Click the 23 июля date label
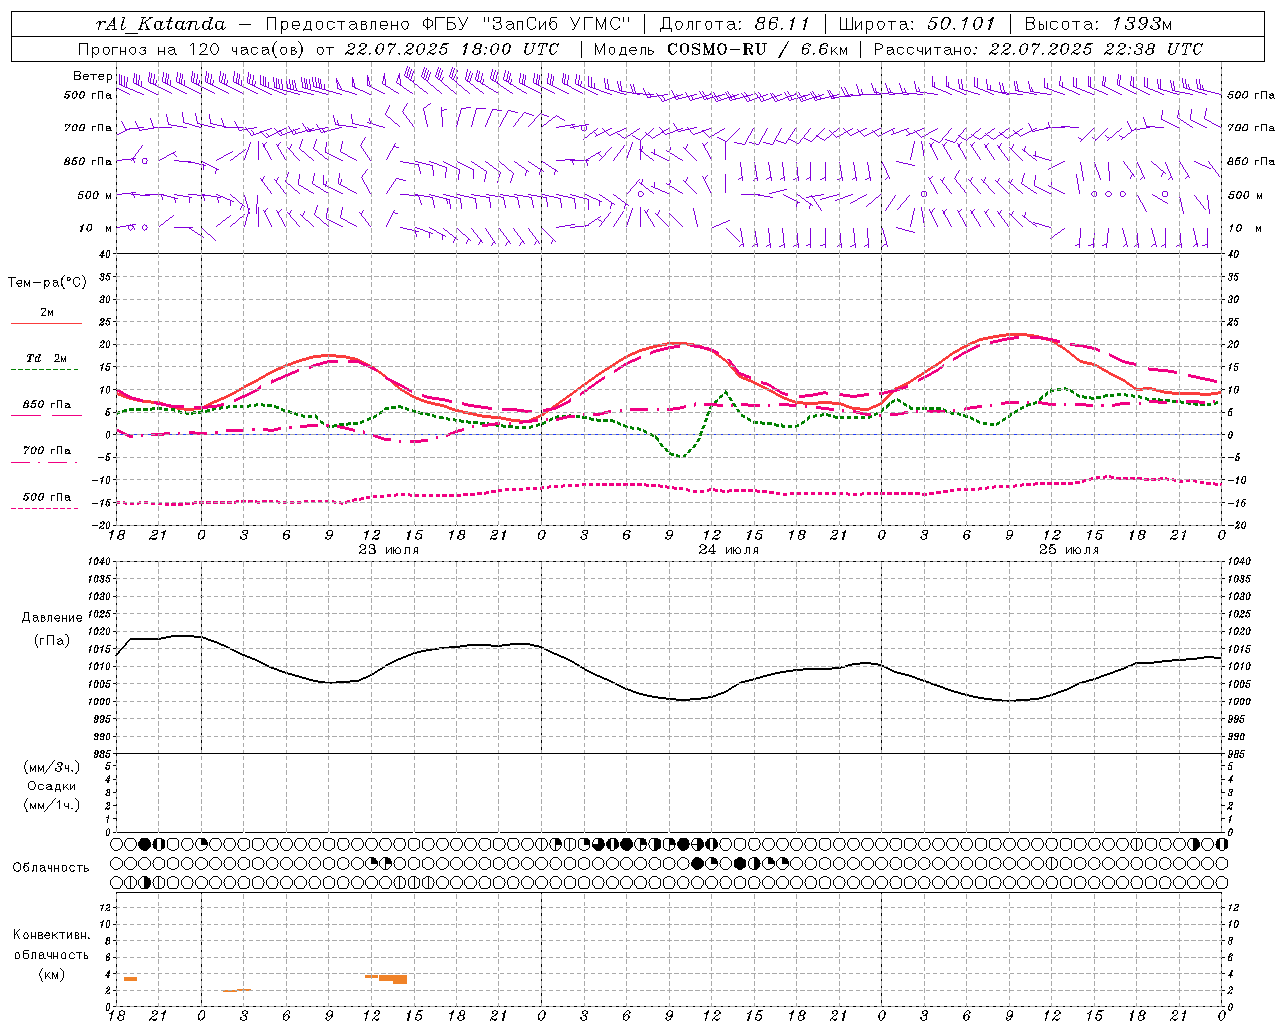 pyautogui.click(x=388, y=550)
